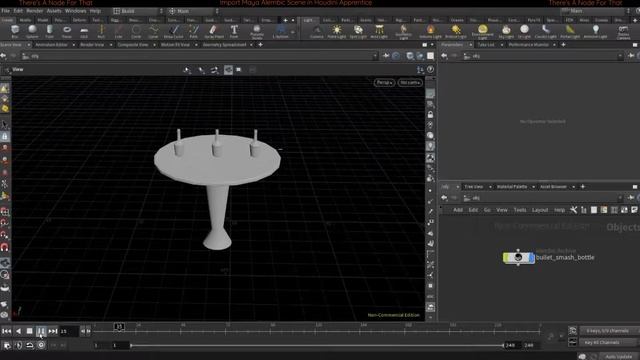Toggle display flag on bullet_smash_bottle node
Screen dimensions: 640x360
tap(531, 258)
